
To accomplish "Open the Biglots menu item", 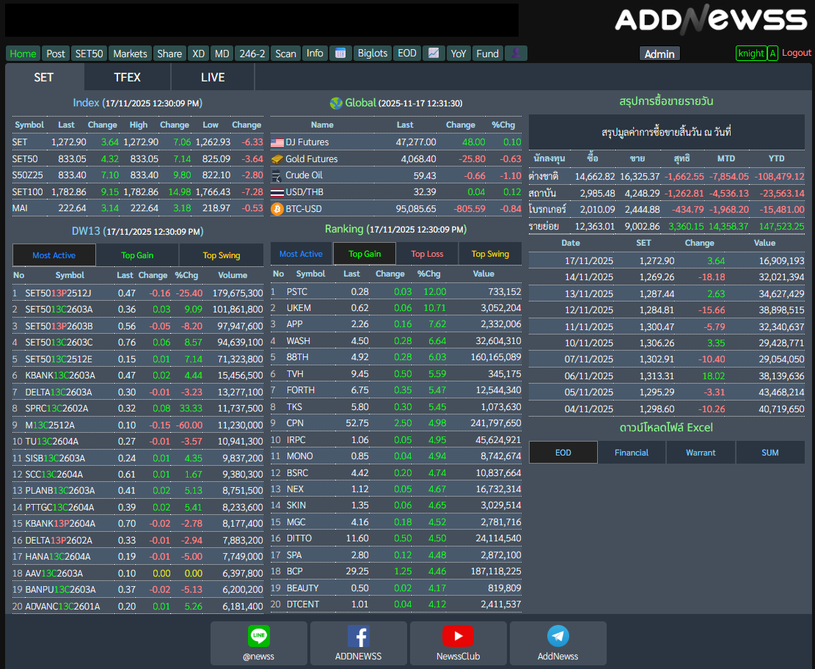I will point(373,53).
